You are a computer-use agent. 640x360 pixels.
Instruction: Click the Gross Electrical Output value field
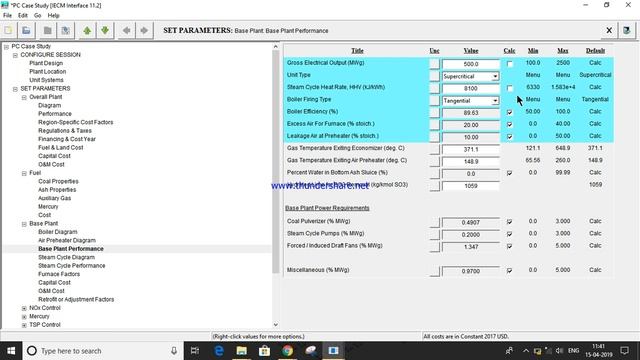tap(471, 64)
